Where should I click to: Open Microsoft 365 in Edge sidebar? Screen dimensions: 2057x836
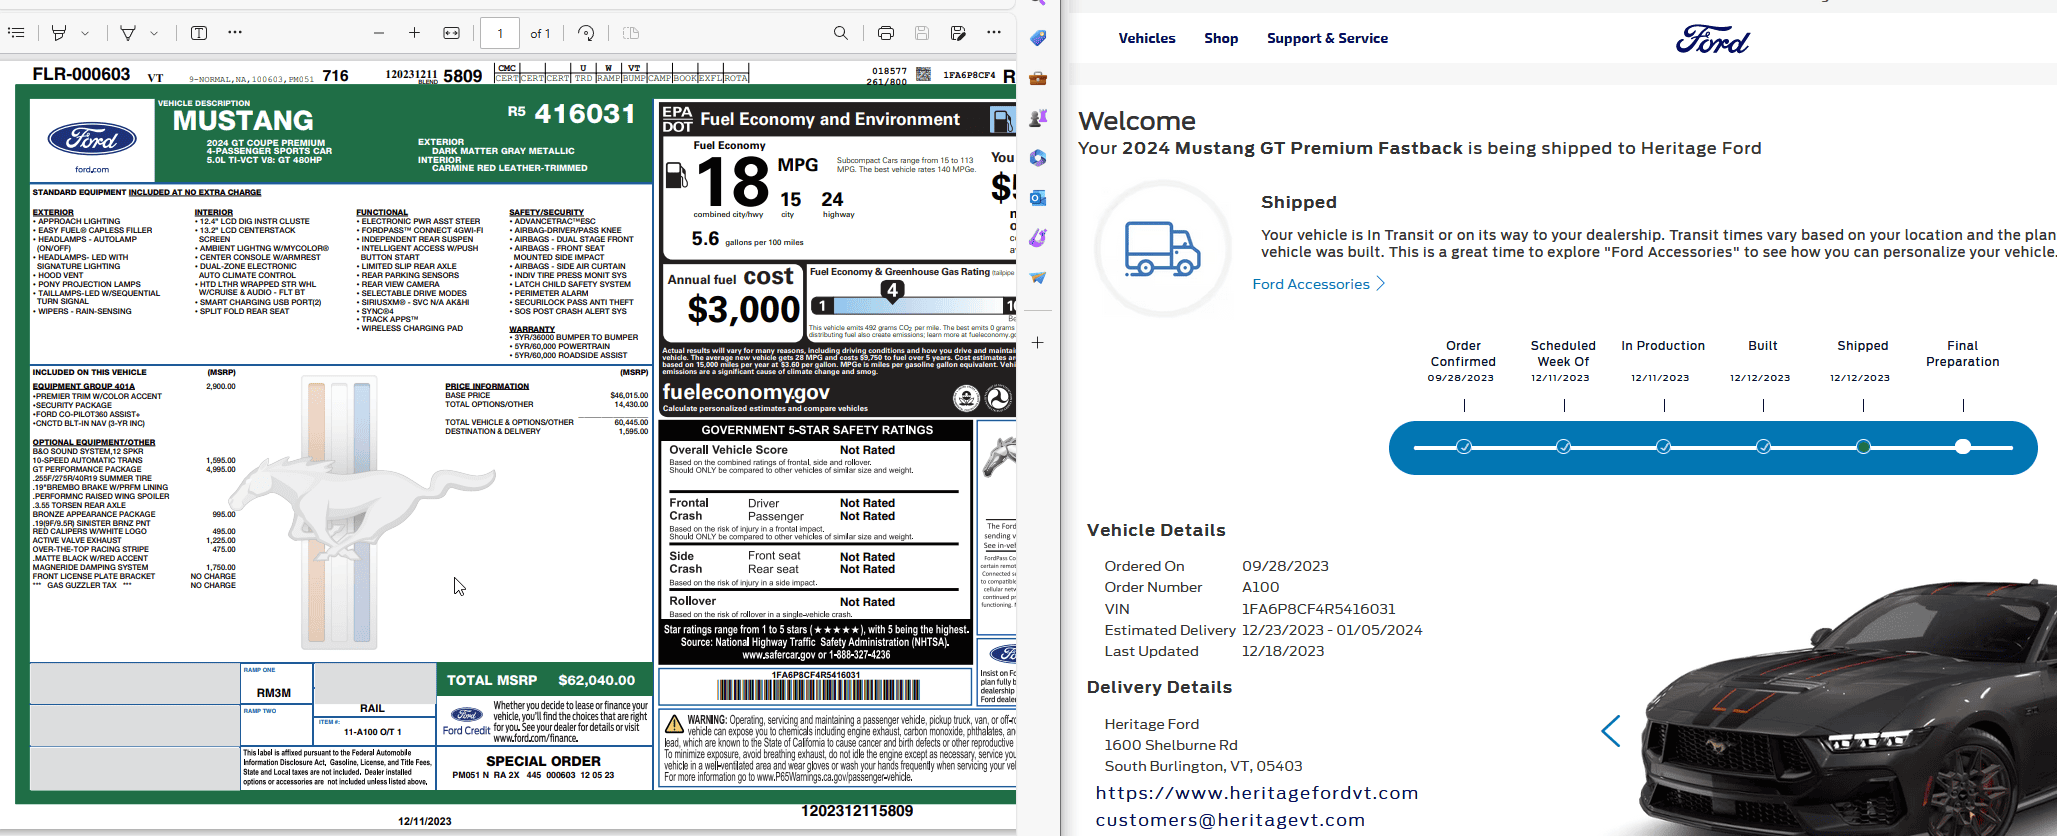pyautogui.click(x=1038, y=158)
